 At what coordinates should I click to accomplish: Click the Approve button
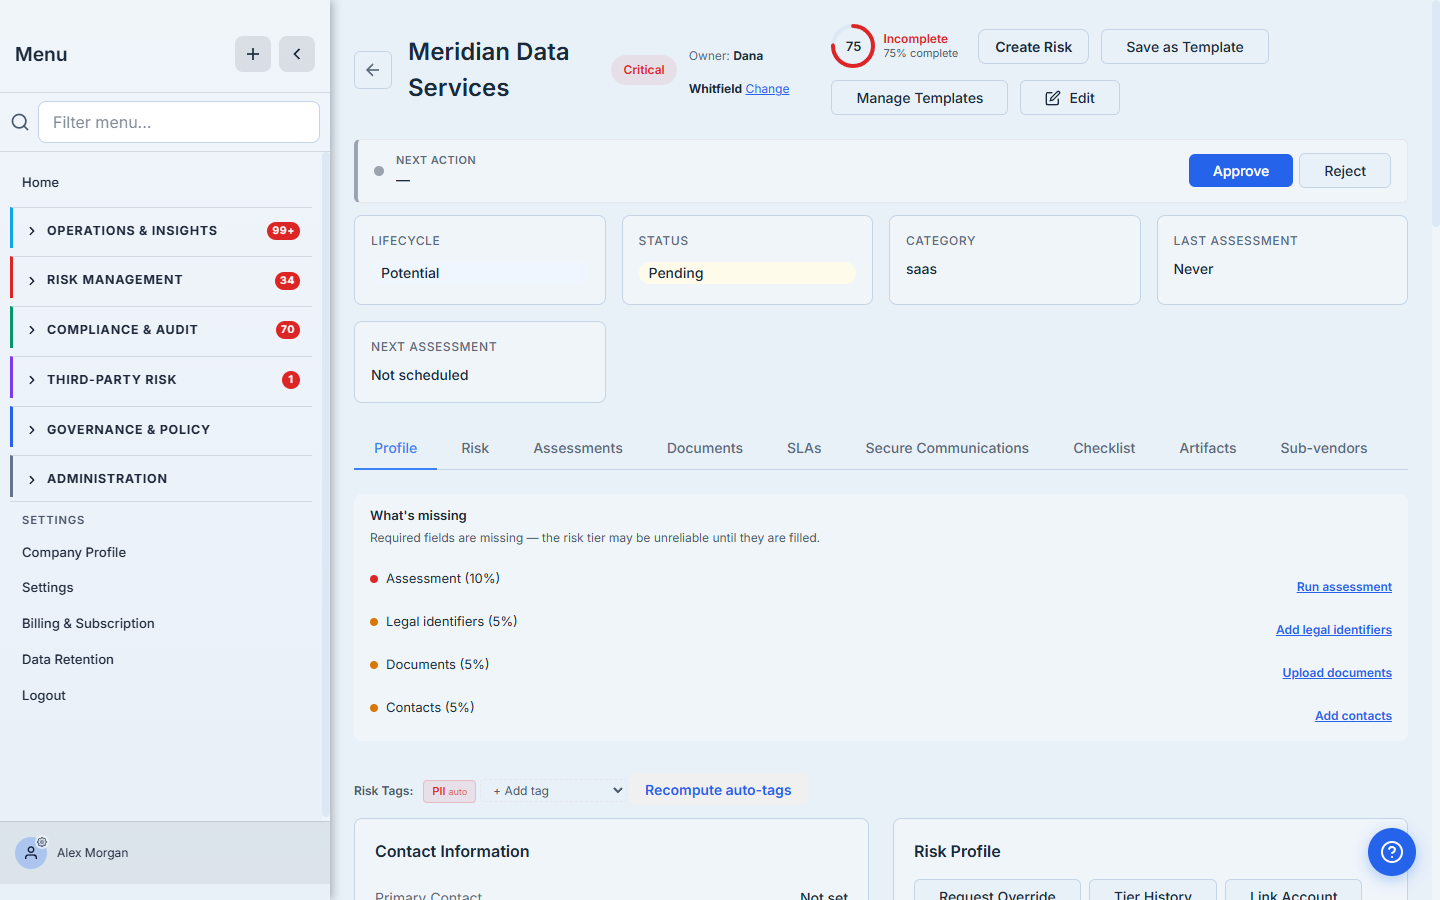pos(1241,171)
